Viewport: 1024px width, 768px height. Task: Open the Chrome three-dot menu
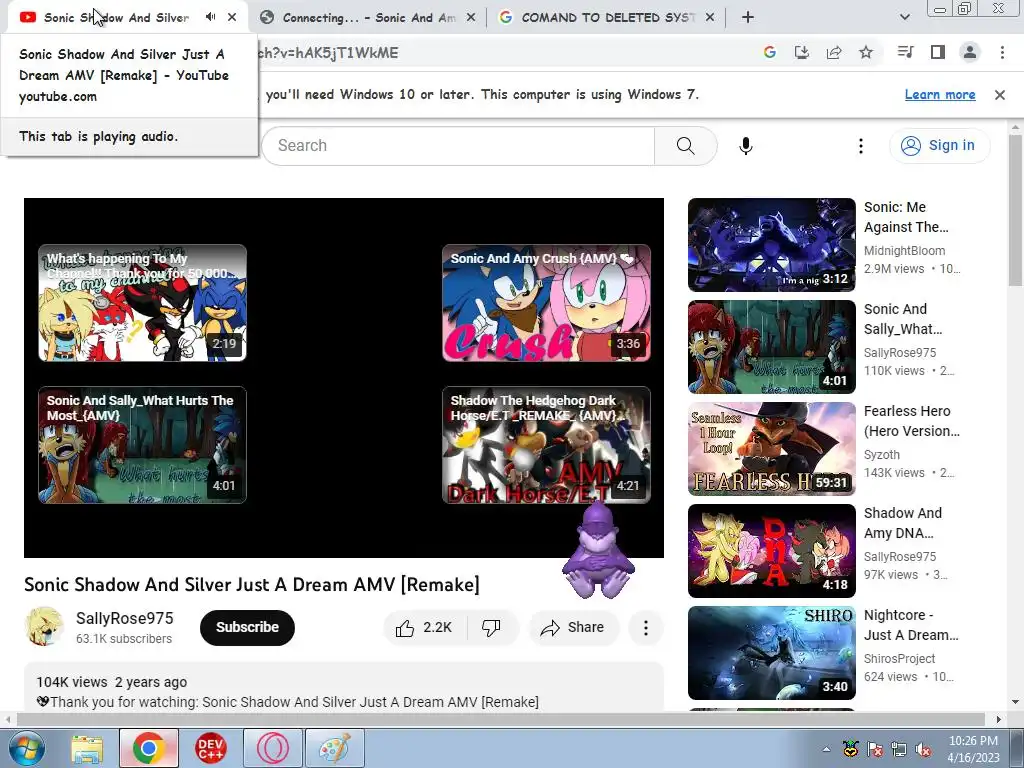click(x=1002, y=52)
